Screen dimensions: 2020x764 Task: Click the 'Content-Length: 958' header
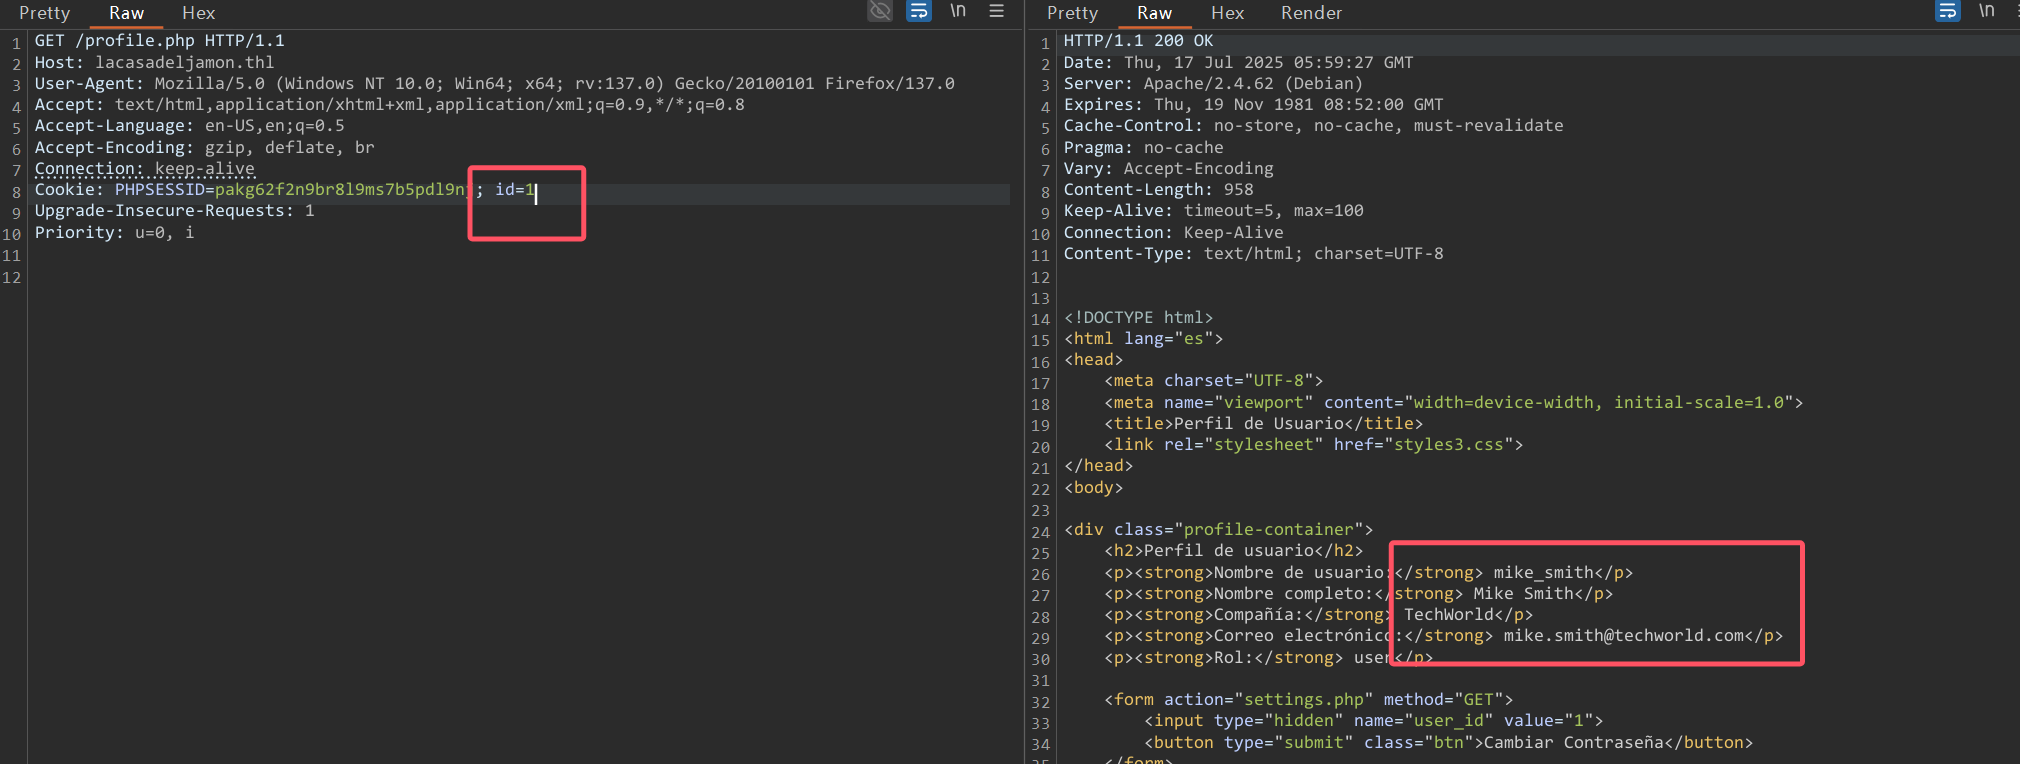[x=1159, y=190]
